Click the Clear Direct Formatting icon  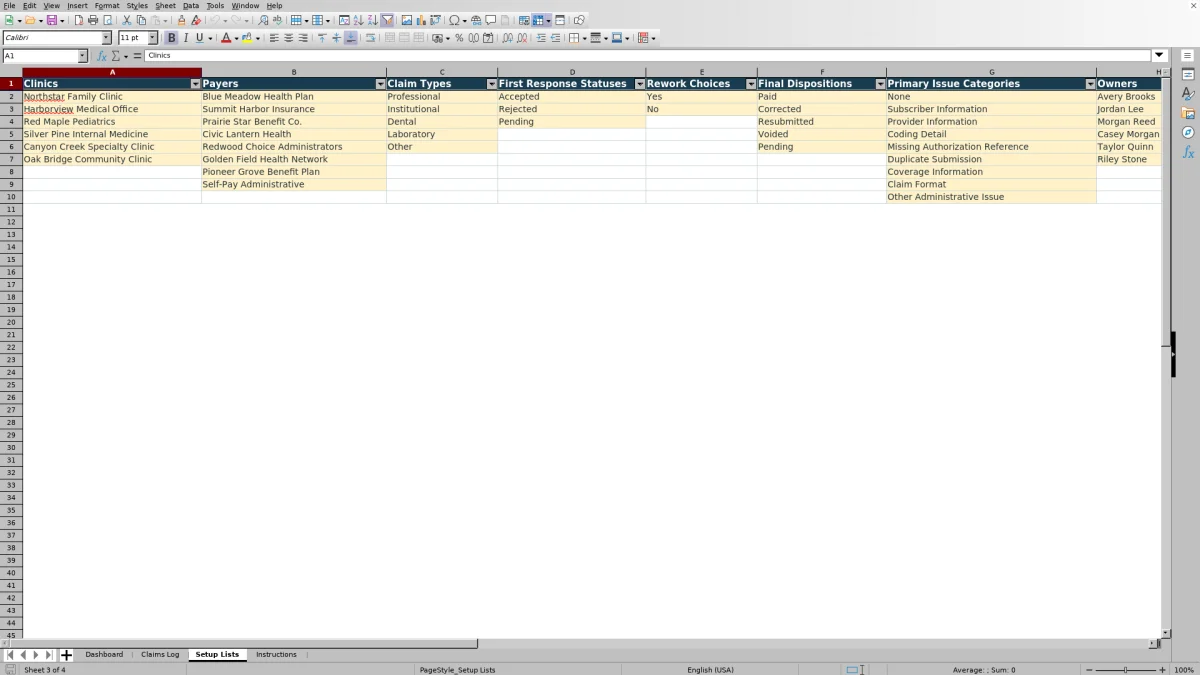pos(196,20)
